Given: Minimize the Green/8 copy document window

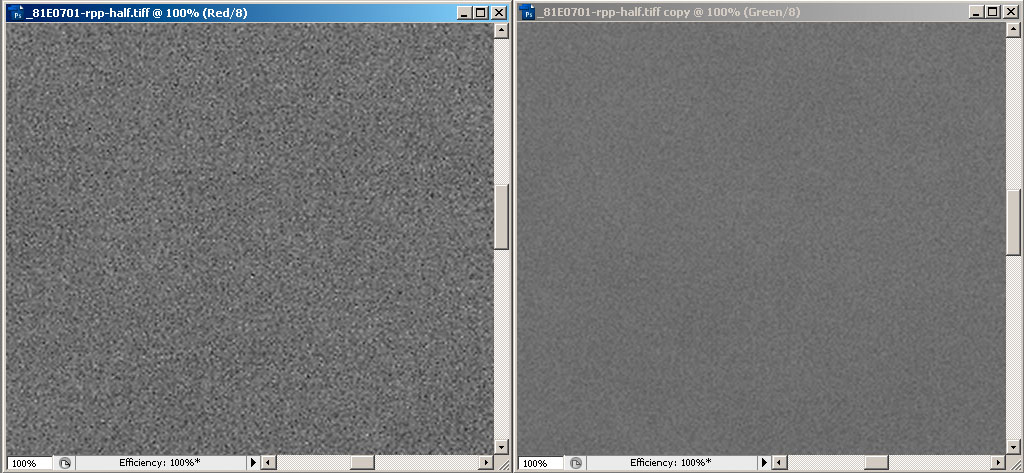Looking at the screenshot, I should click(976, 12).
